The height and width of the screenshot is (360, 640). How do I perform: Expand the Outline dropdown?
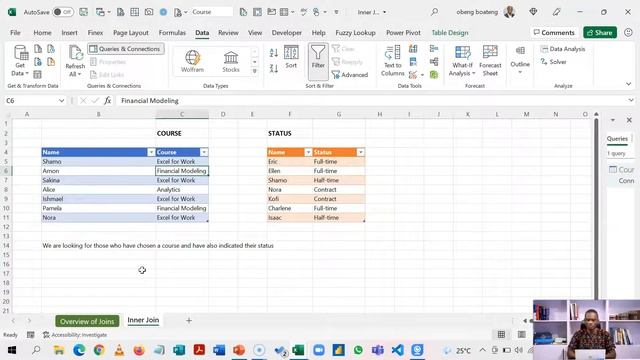point(520,60)
